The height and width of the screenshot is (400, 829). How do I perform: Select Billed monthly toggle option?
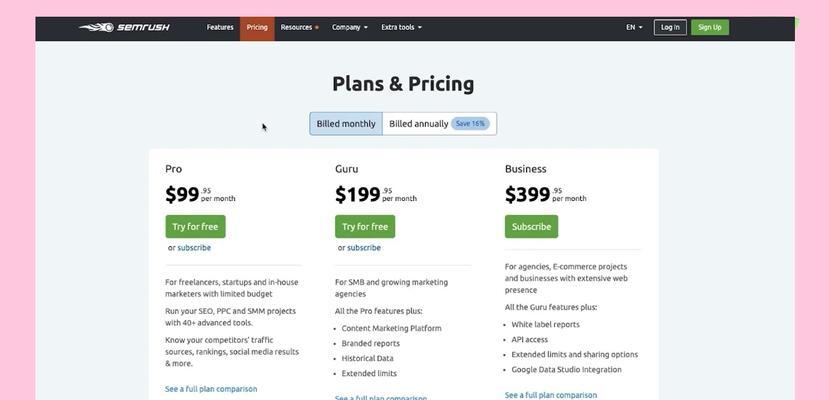tap(346, 124)
